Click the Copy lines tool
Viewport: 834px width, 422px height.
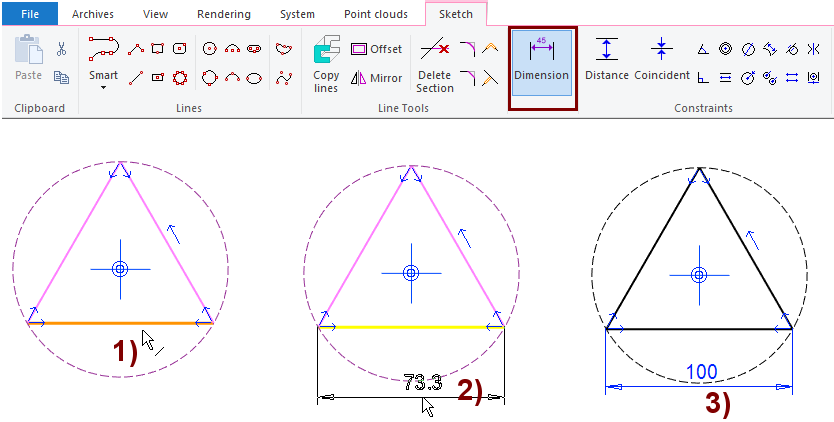pos(327,62)
